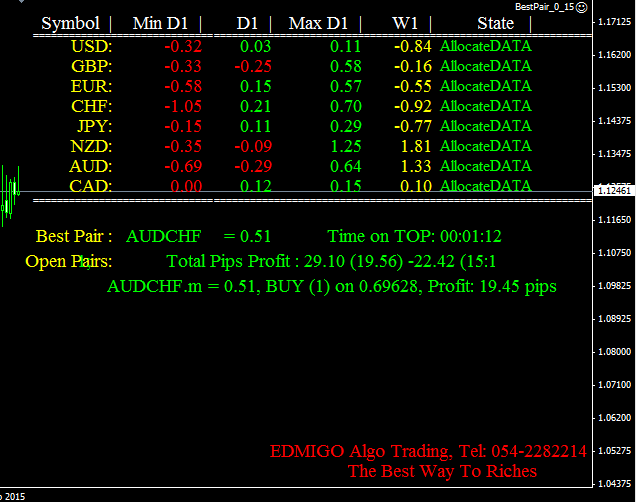Select the NZD: symbol row label

(91, 146)
